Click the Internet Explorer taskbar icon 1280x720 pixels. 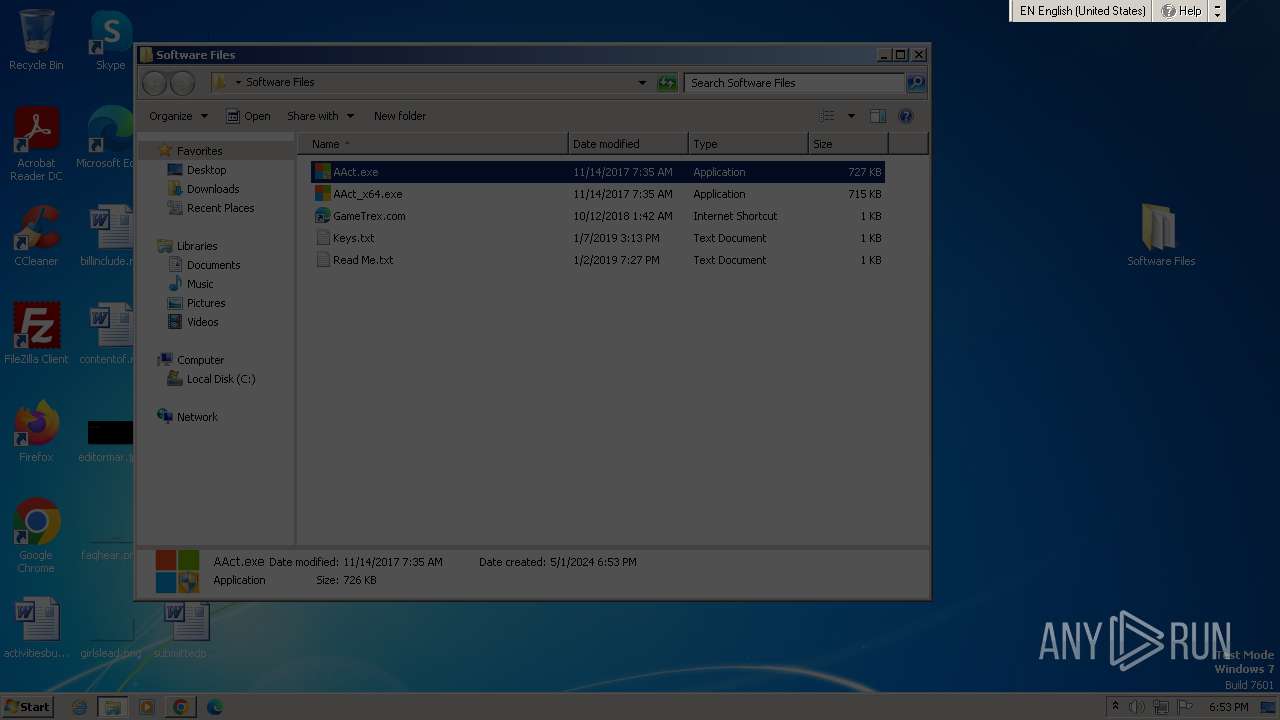coord(80,707)
